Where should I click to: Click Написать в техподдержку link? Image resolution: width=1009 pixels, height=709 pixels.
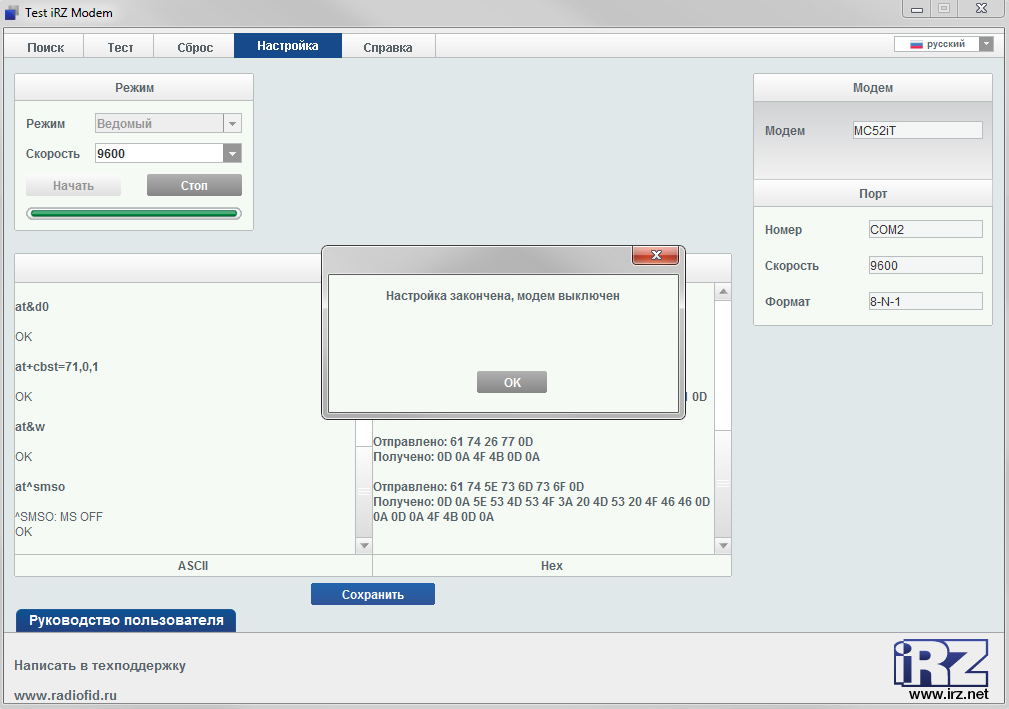100,666
